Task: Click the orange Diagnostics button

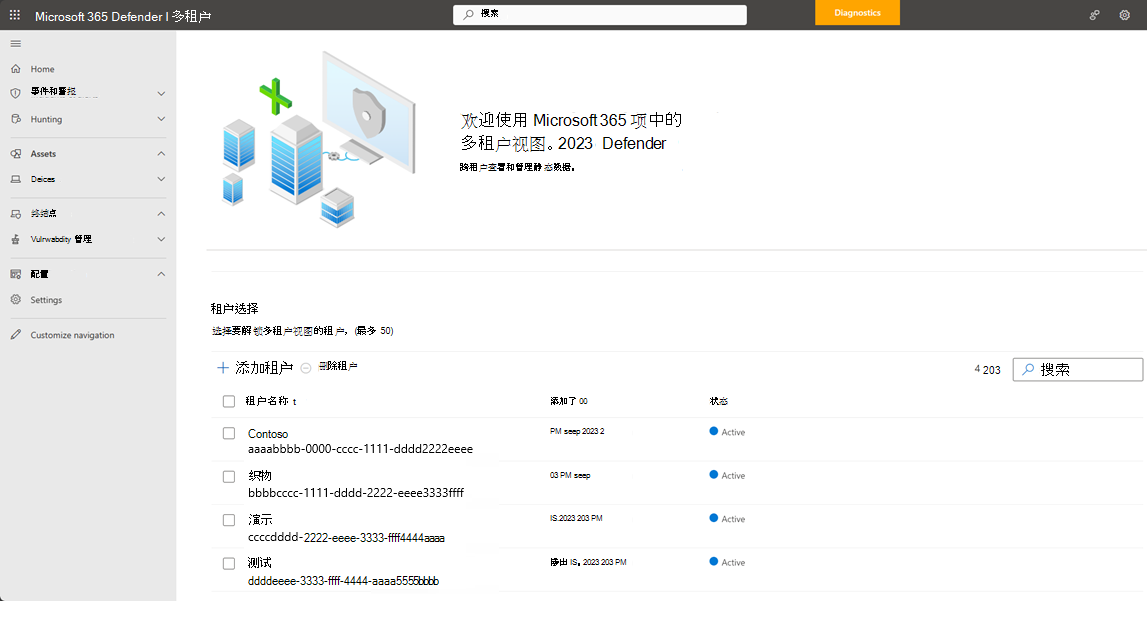Action: pos(857,12)
